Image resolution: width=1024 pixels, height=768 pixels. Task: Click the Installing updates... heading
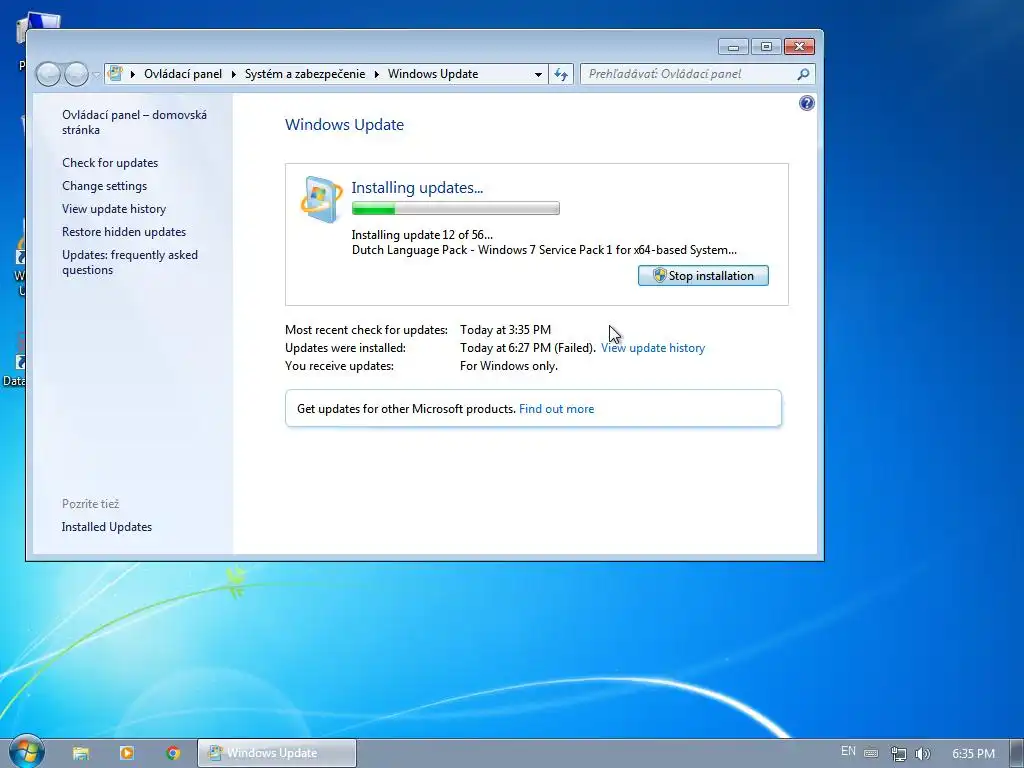click(417, 187)
